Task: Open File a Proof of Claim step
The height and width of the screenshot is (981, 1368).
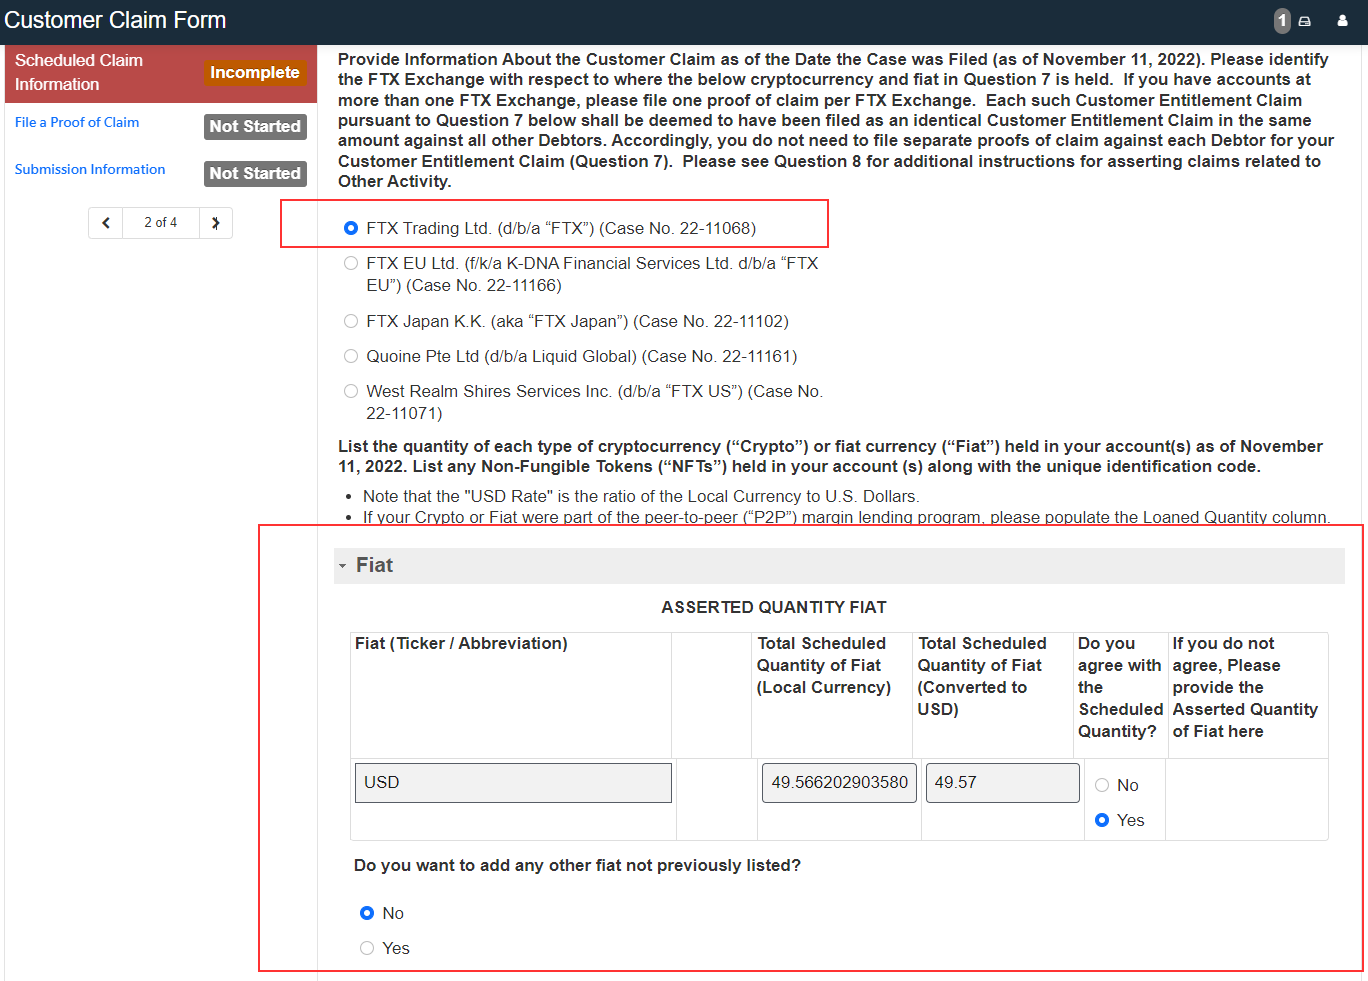Action: 77,122
